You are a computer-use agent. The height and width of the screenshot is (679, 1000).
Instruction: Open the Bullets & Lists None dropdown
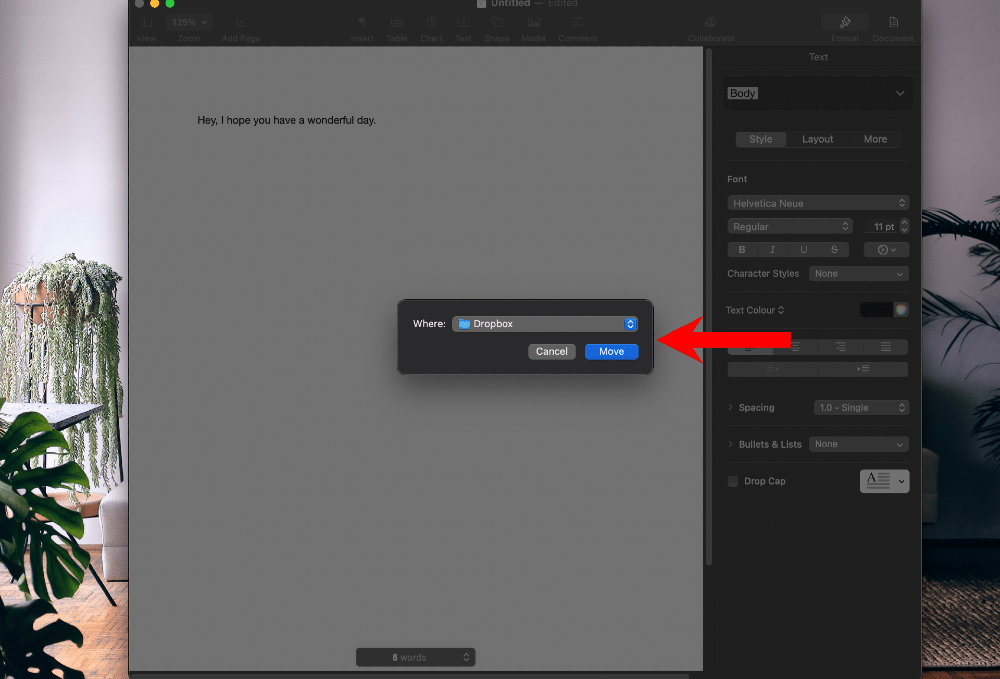[x=858, y=444]
